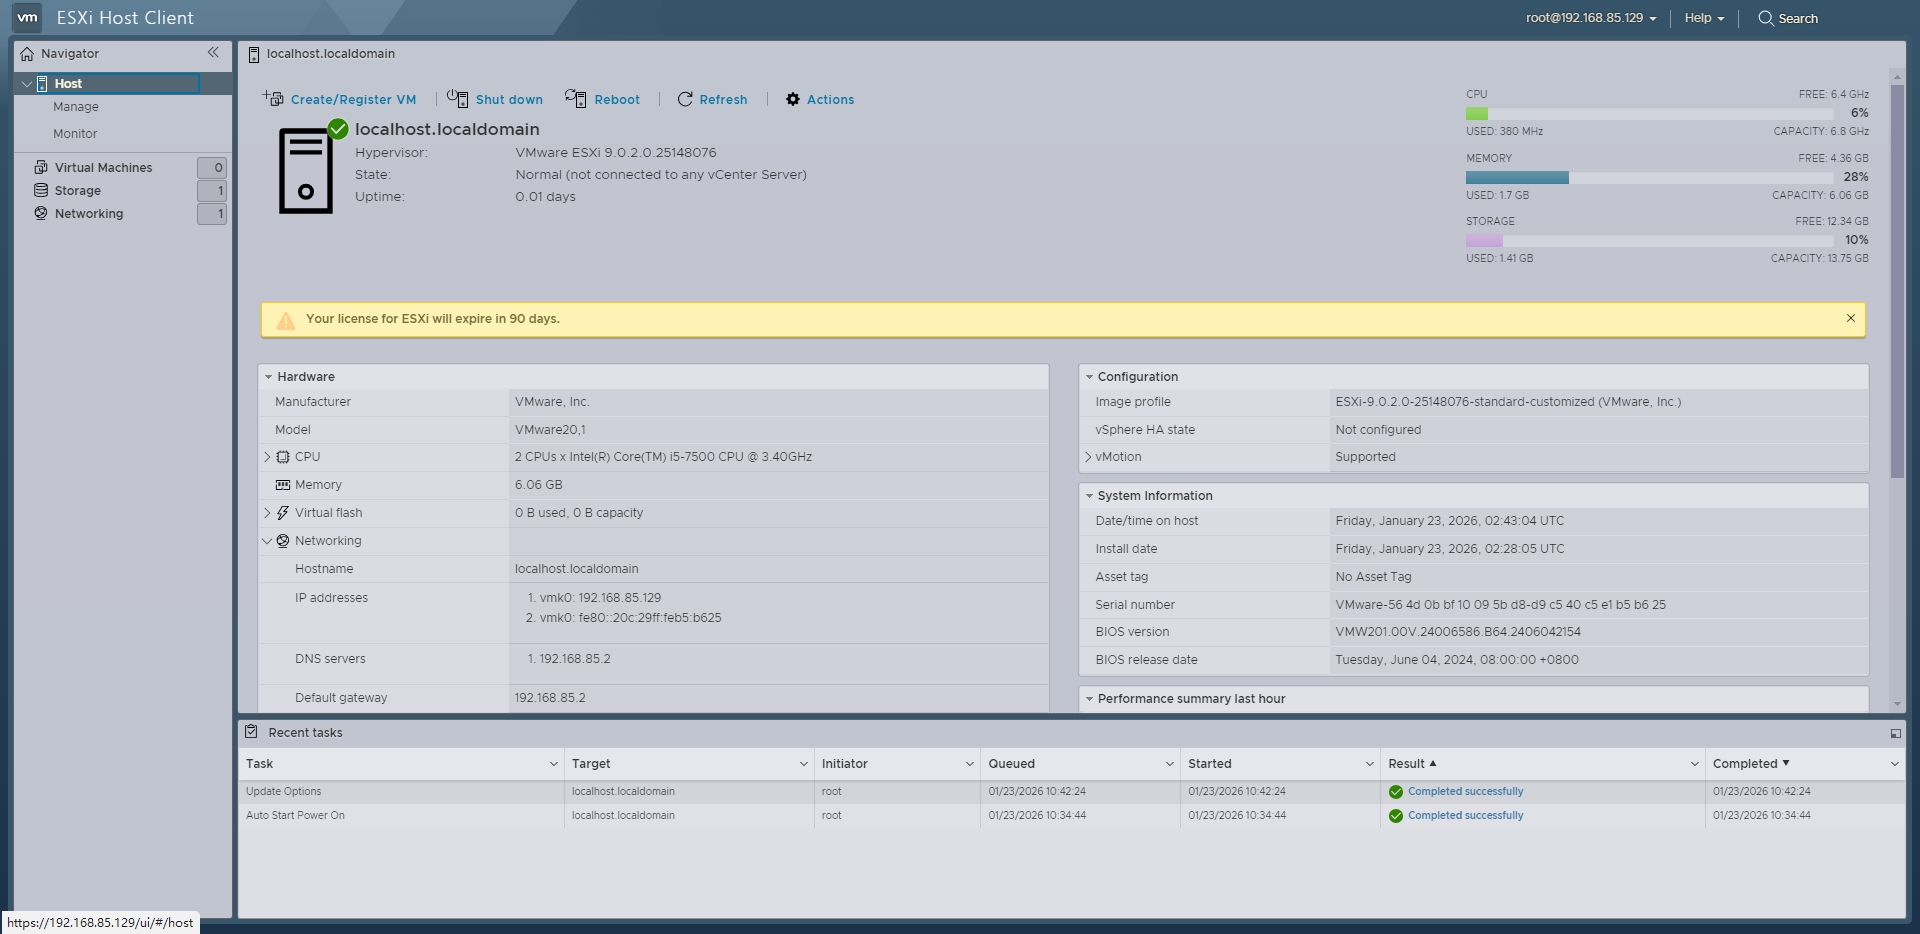Click Create/Register VM

point(341,99)
